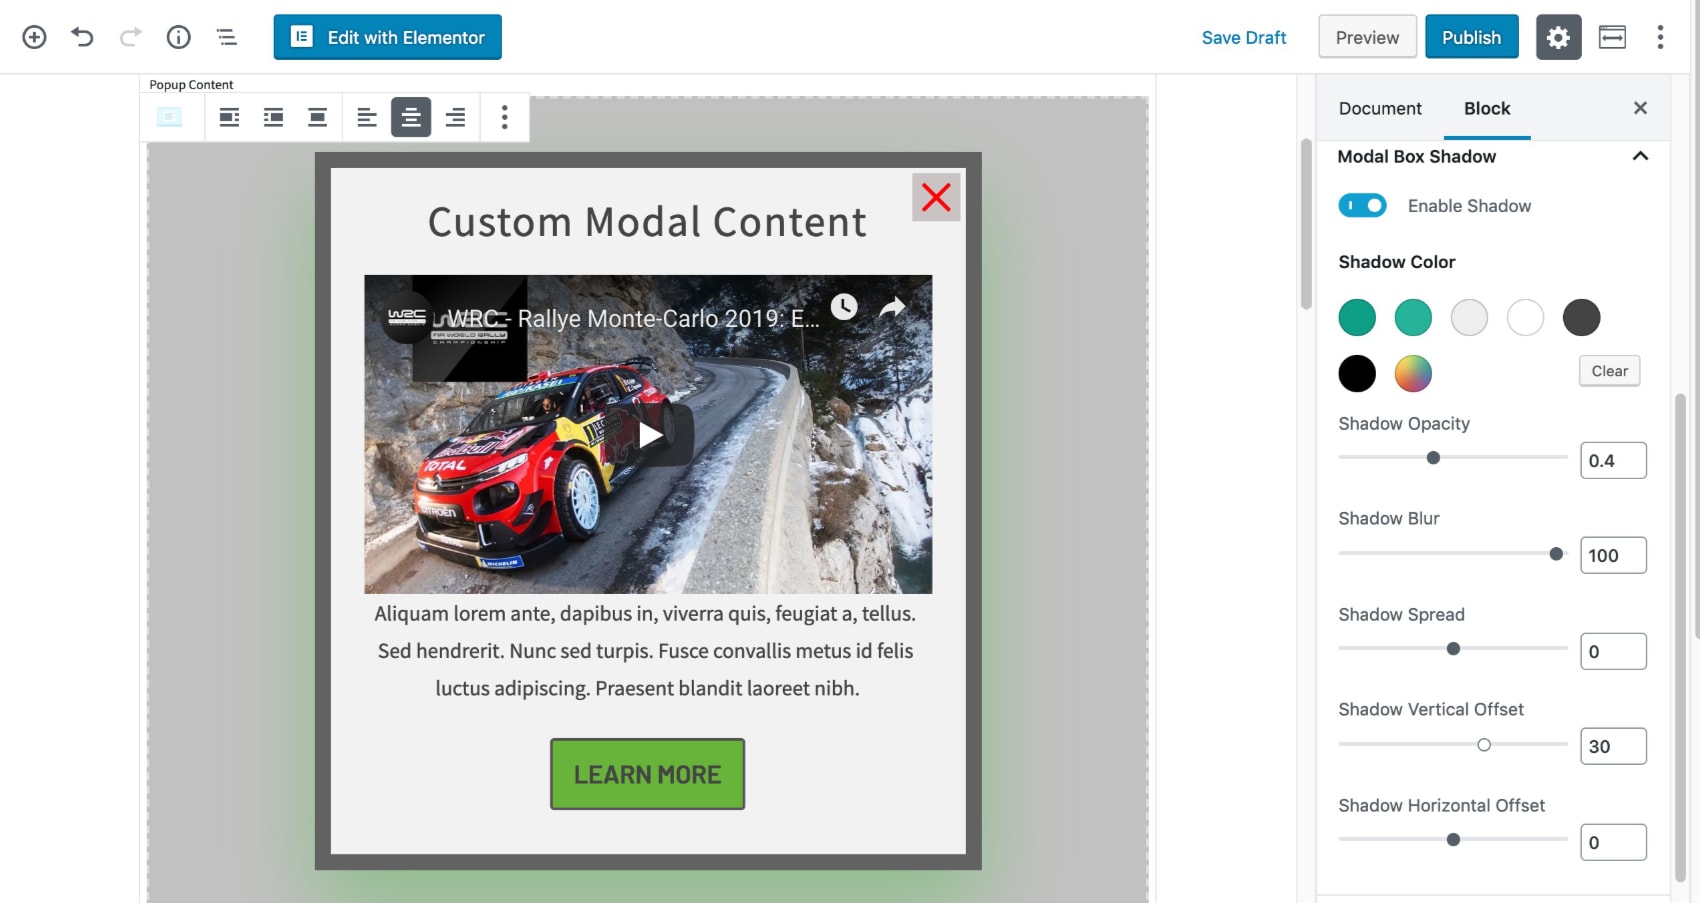Undo the last change

(82, 37)
